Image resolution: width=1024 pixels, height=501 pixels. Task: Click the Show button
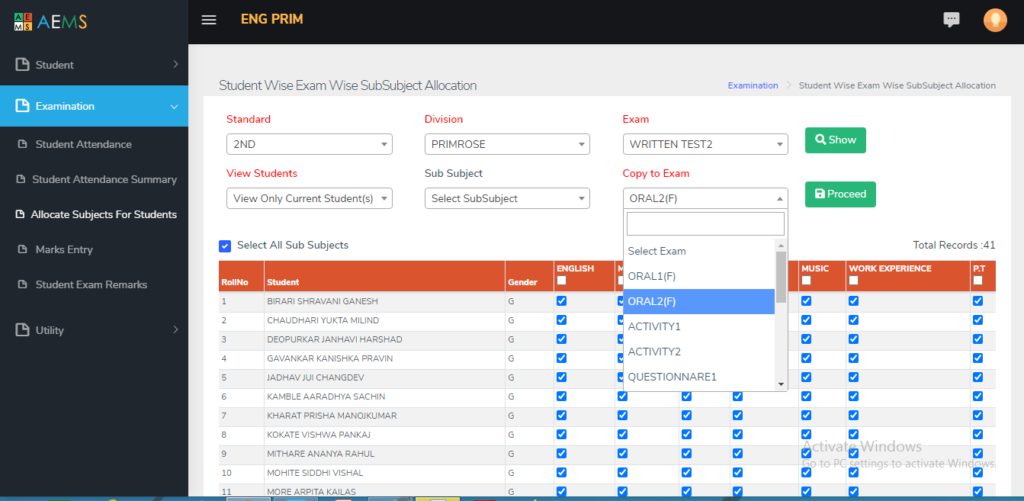coord(835,140)
